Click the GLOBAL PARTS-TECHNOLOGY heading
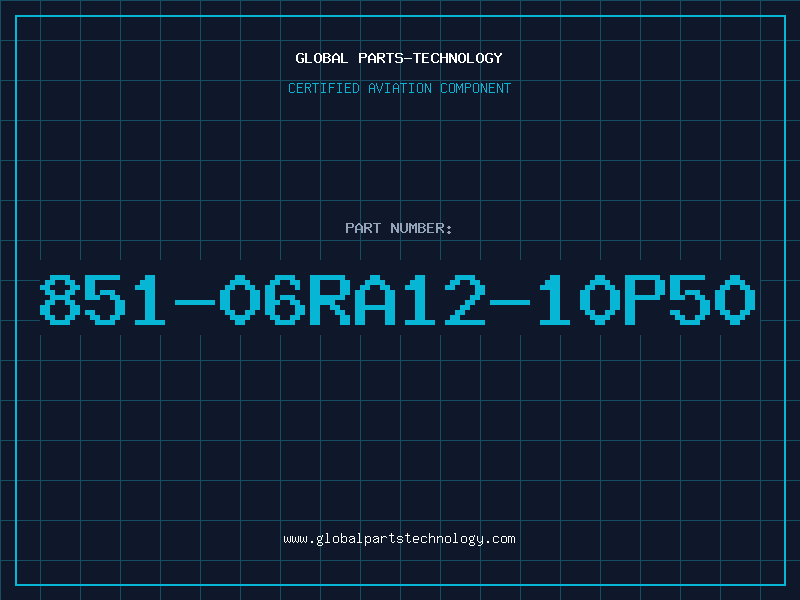The width and height of the screenshot is (800, 600). coord(399,58)
